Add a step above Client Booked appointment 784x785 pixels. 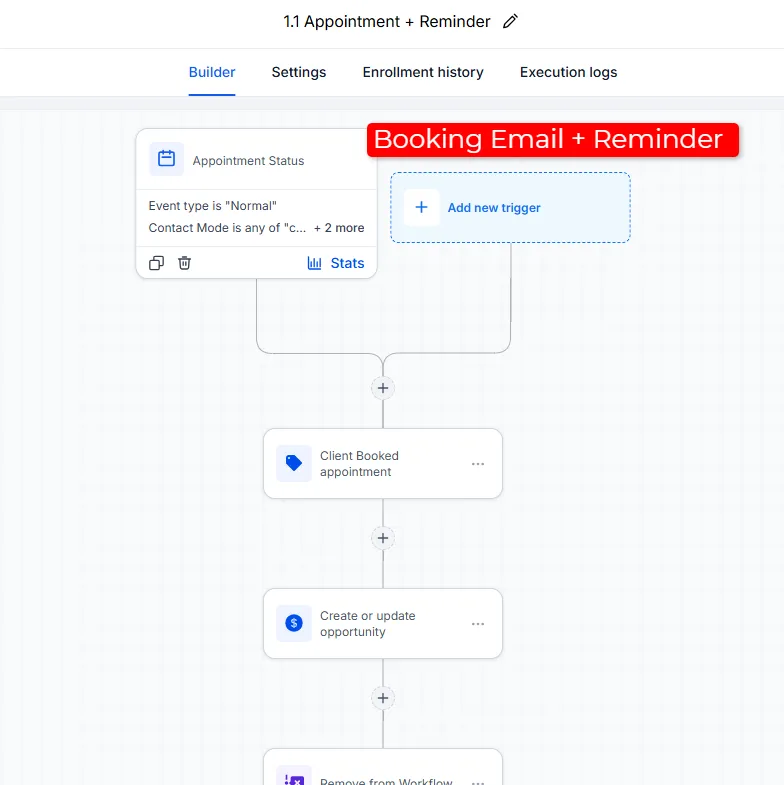pyautogui.click(x=383, y=388)
